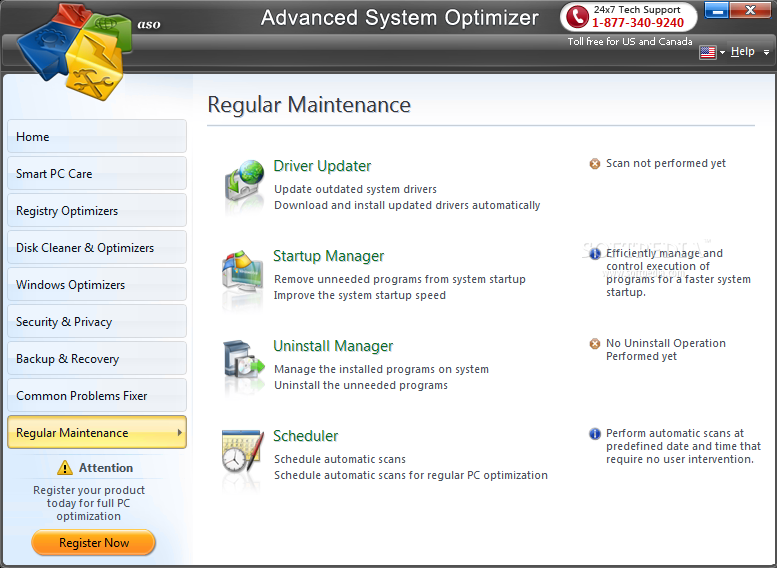Click 'No Uninstall Operation Performed yet' text

tap(666, 349)
